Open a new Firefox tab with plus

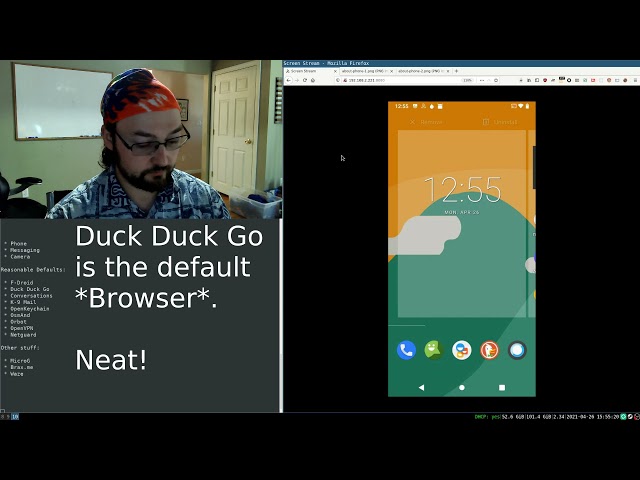click(456, 71)
